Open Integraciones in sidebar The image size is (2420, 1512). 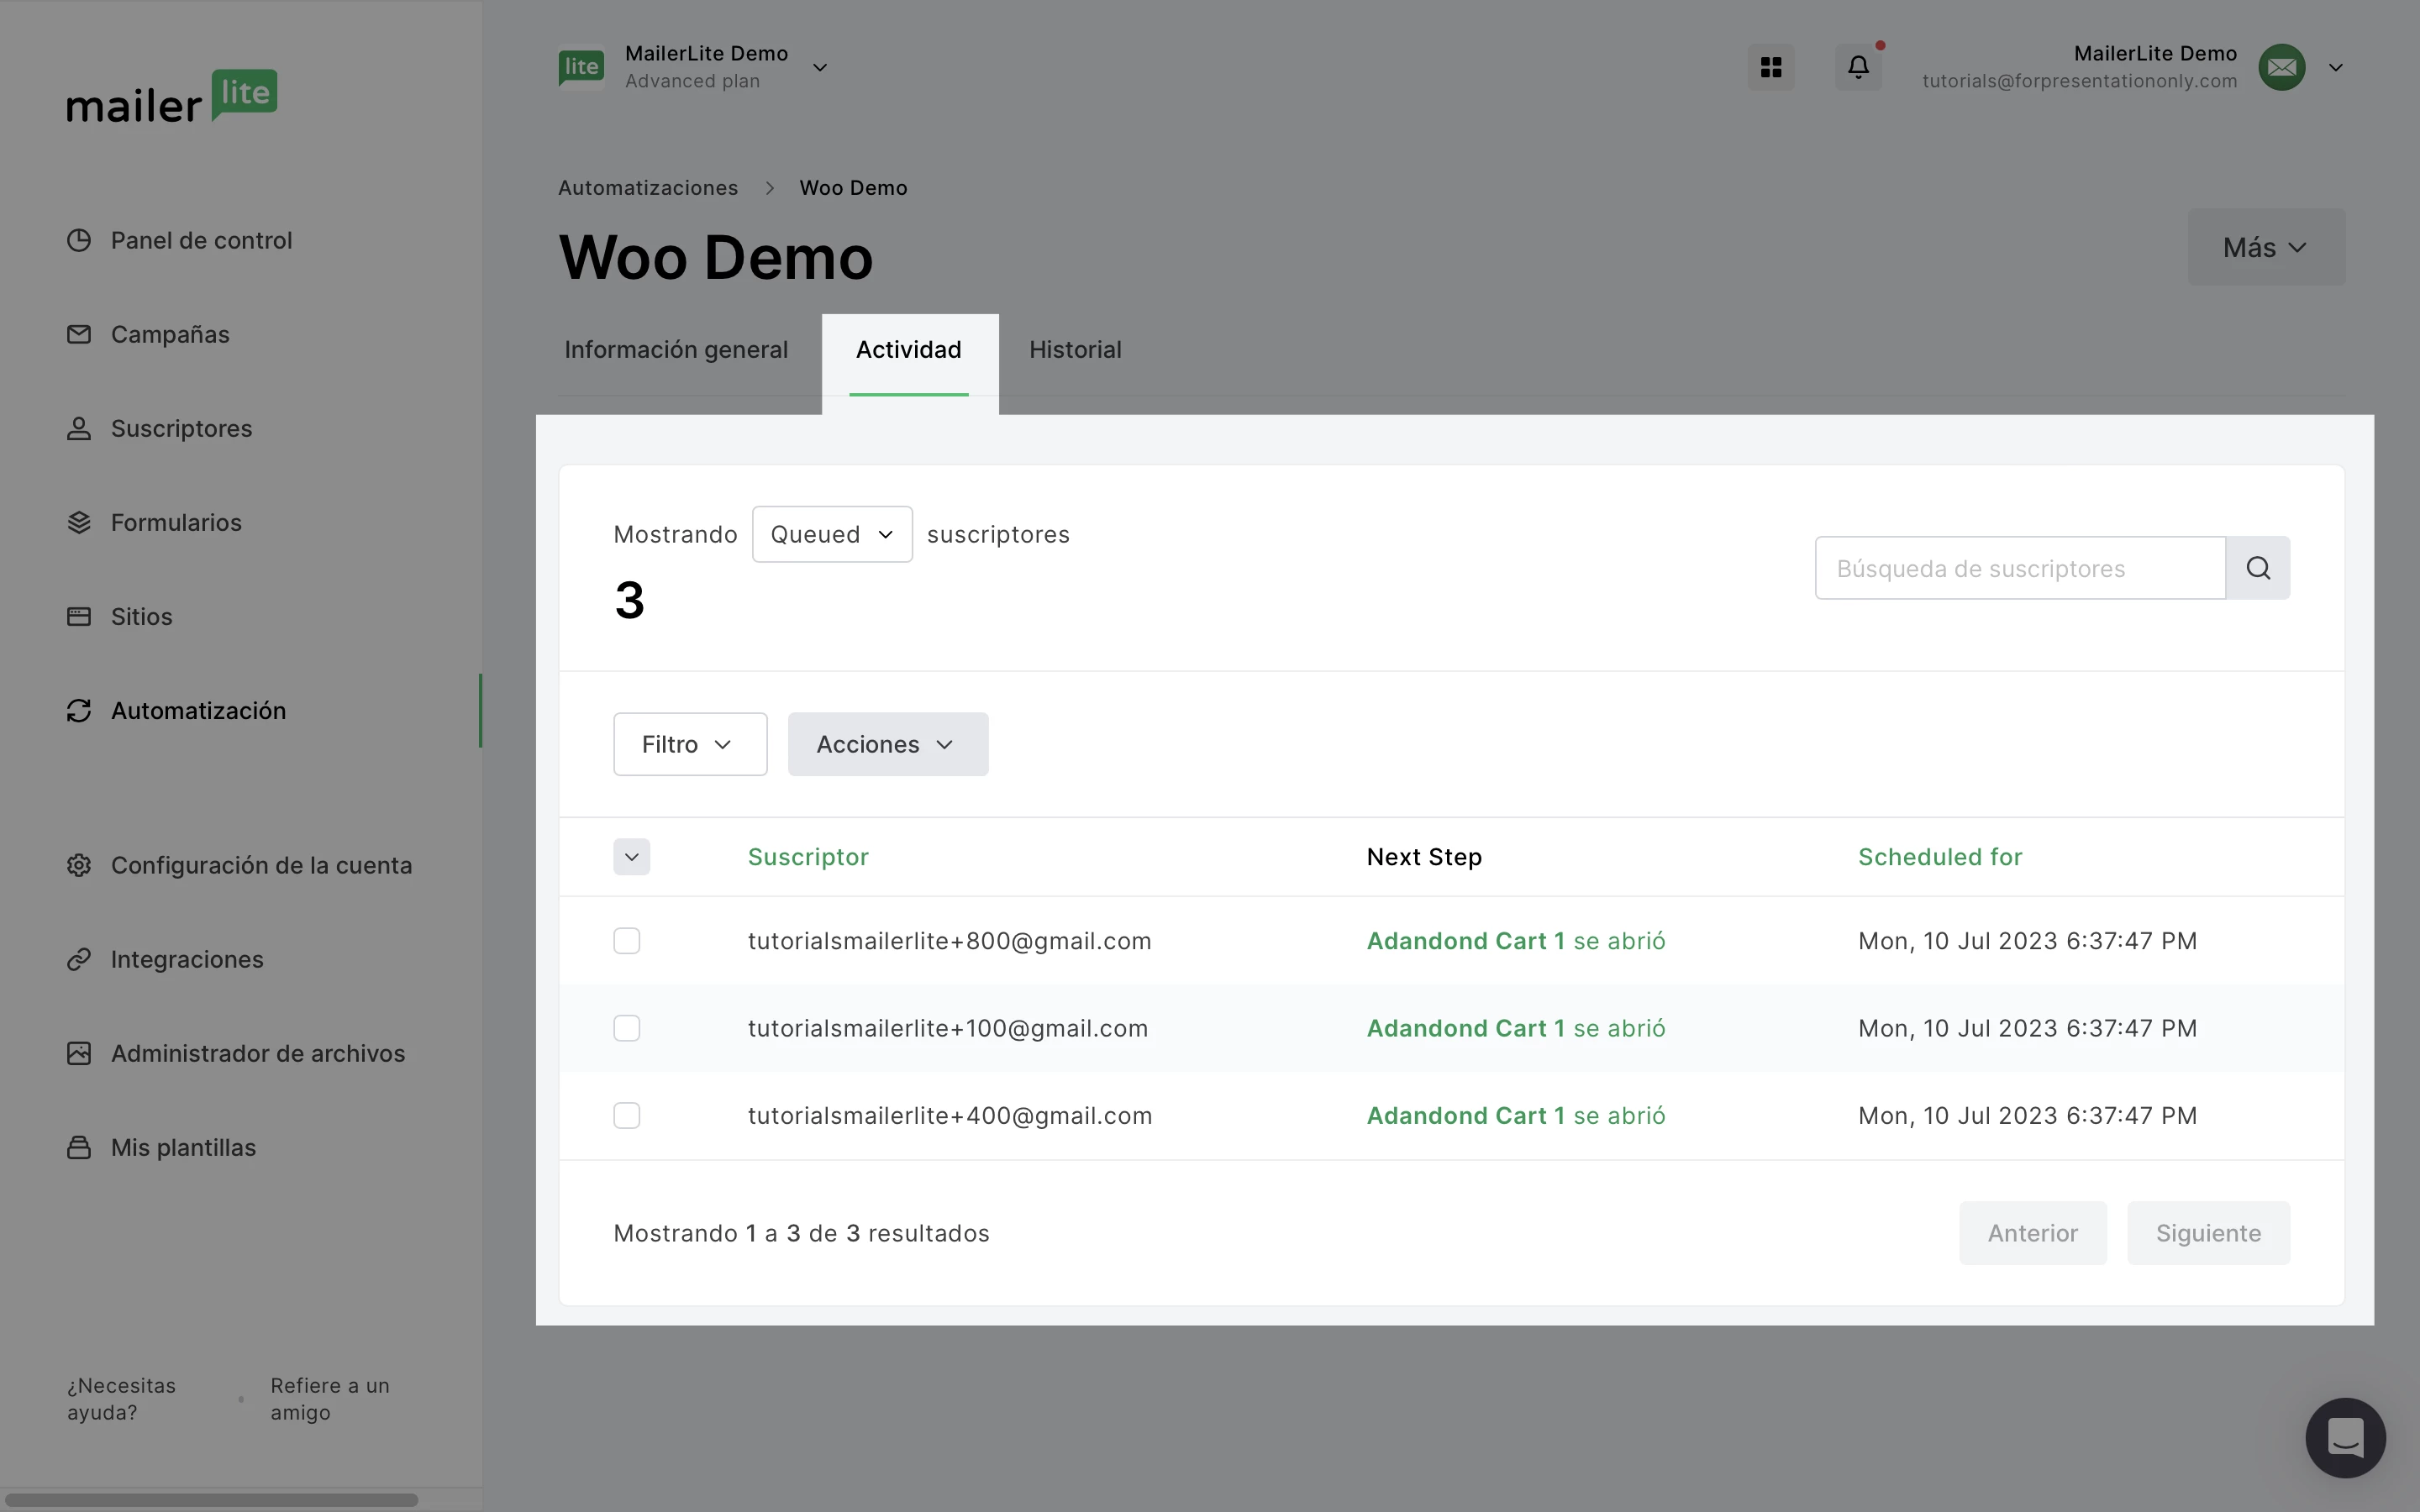(x=187, y=959)
